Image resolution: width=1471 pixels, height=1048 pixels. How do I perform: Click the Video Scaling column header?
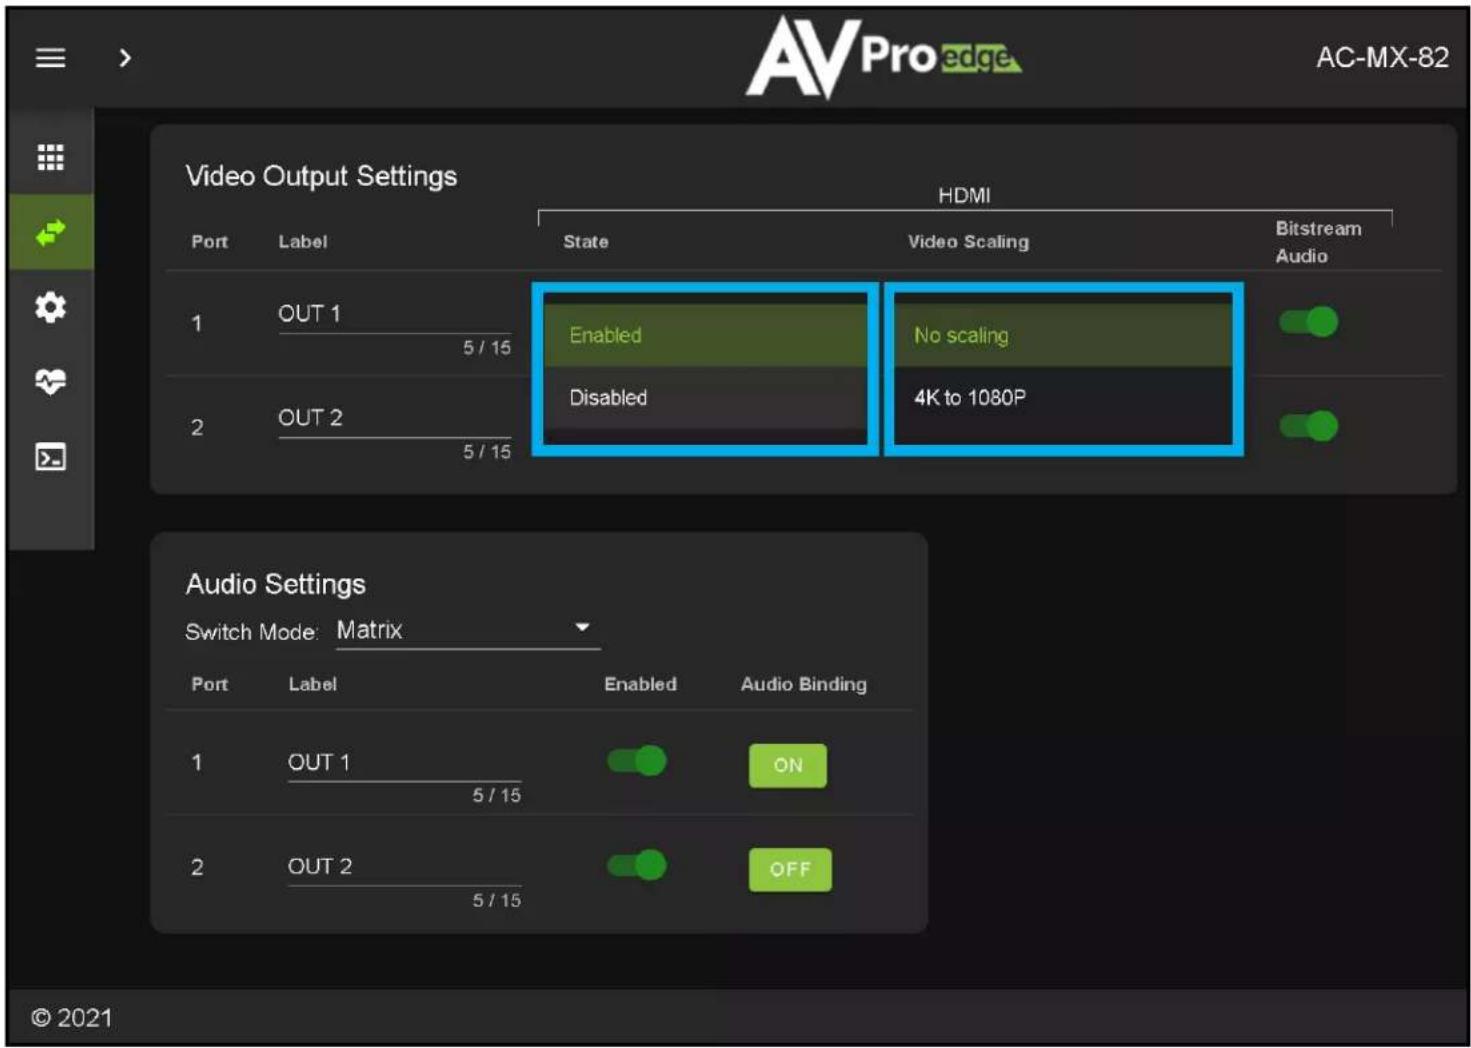(x=968, y=242)
